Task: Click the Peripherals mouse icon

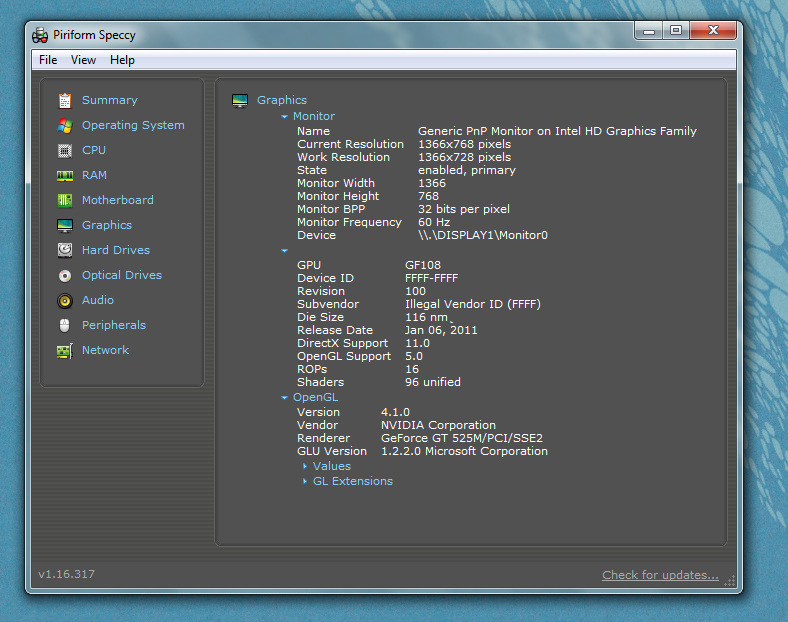Action: 65,326
